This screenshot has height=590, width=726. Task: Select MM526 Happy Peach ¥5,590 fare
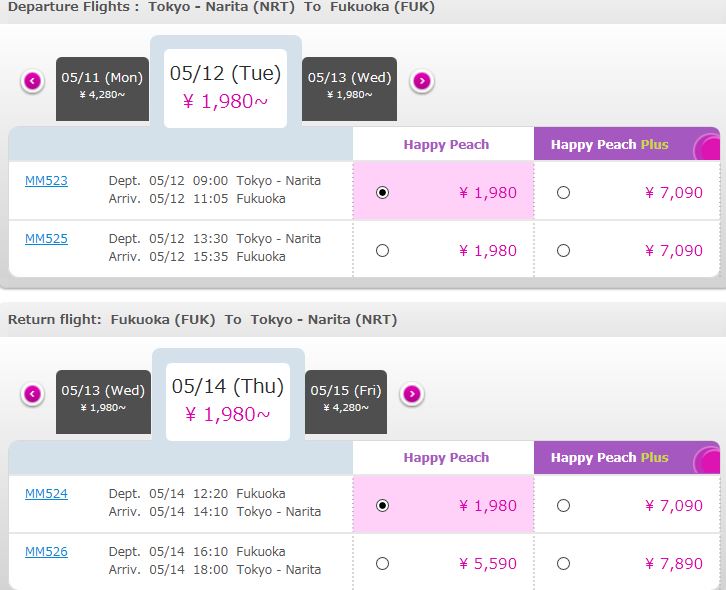(382, 564)
